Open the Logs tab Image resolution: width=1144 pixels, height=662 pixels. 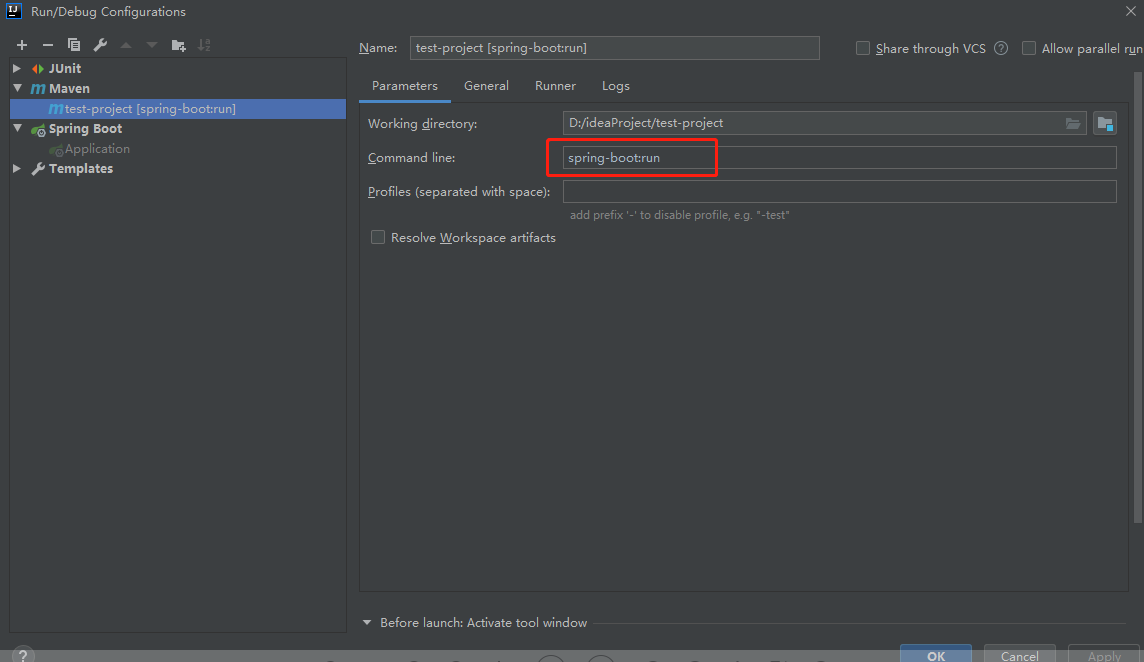tap(616, 86)
